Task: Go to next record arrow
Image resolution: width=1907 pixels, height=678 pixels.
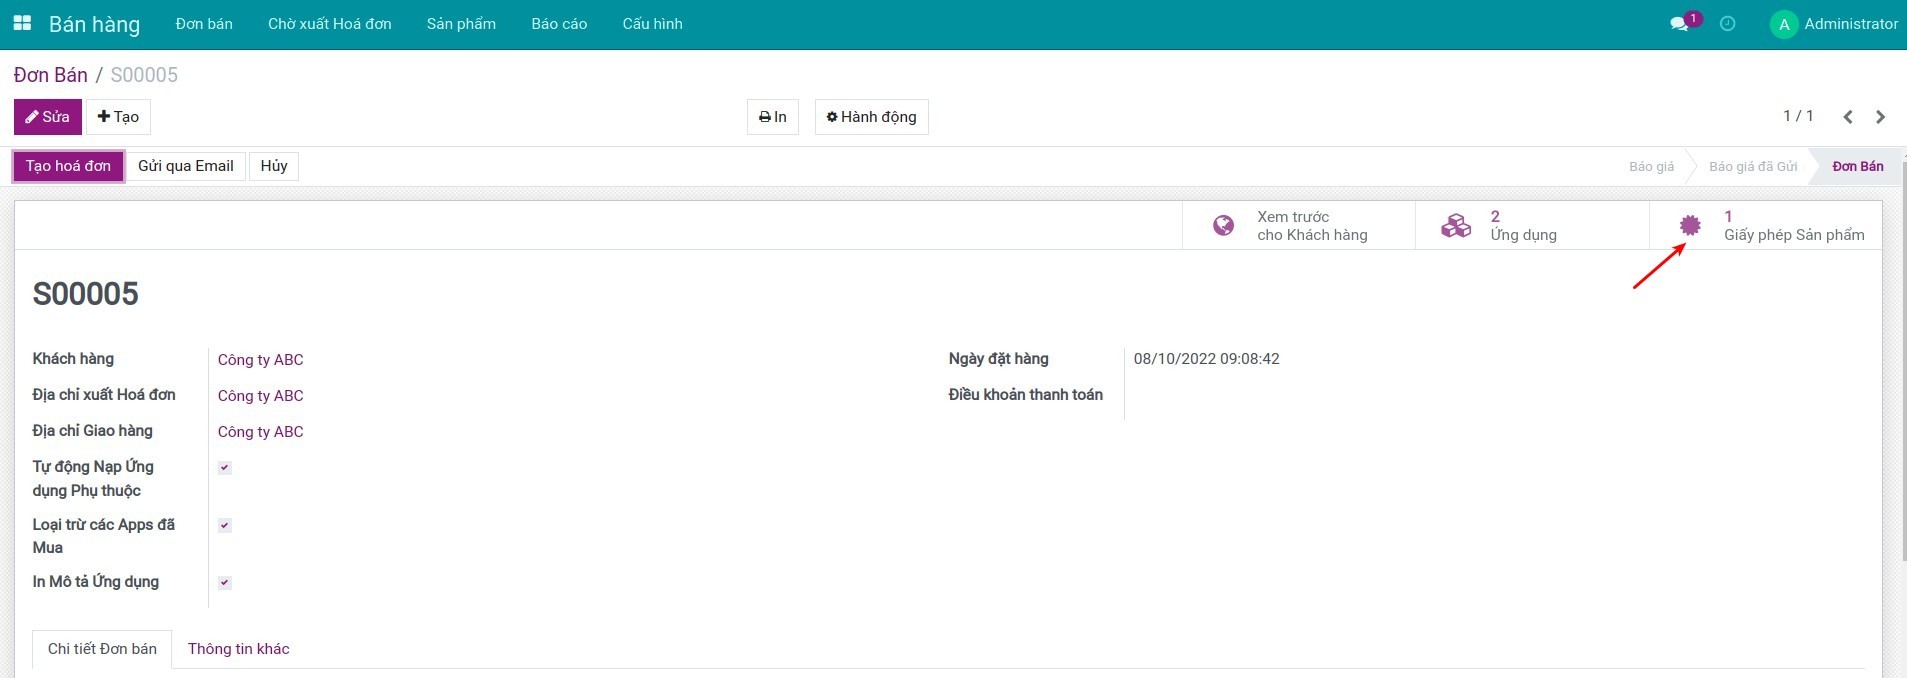Action: (x=1880, y=117)
